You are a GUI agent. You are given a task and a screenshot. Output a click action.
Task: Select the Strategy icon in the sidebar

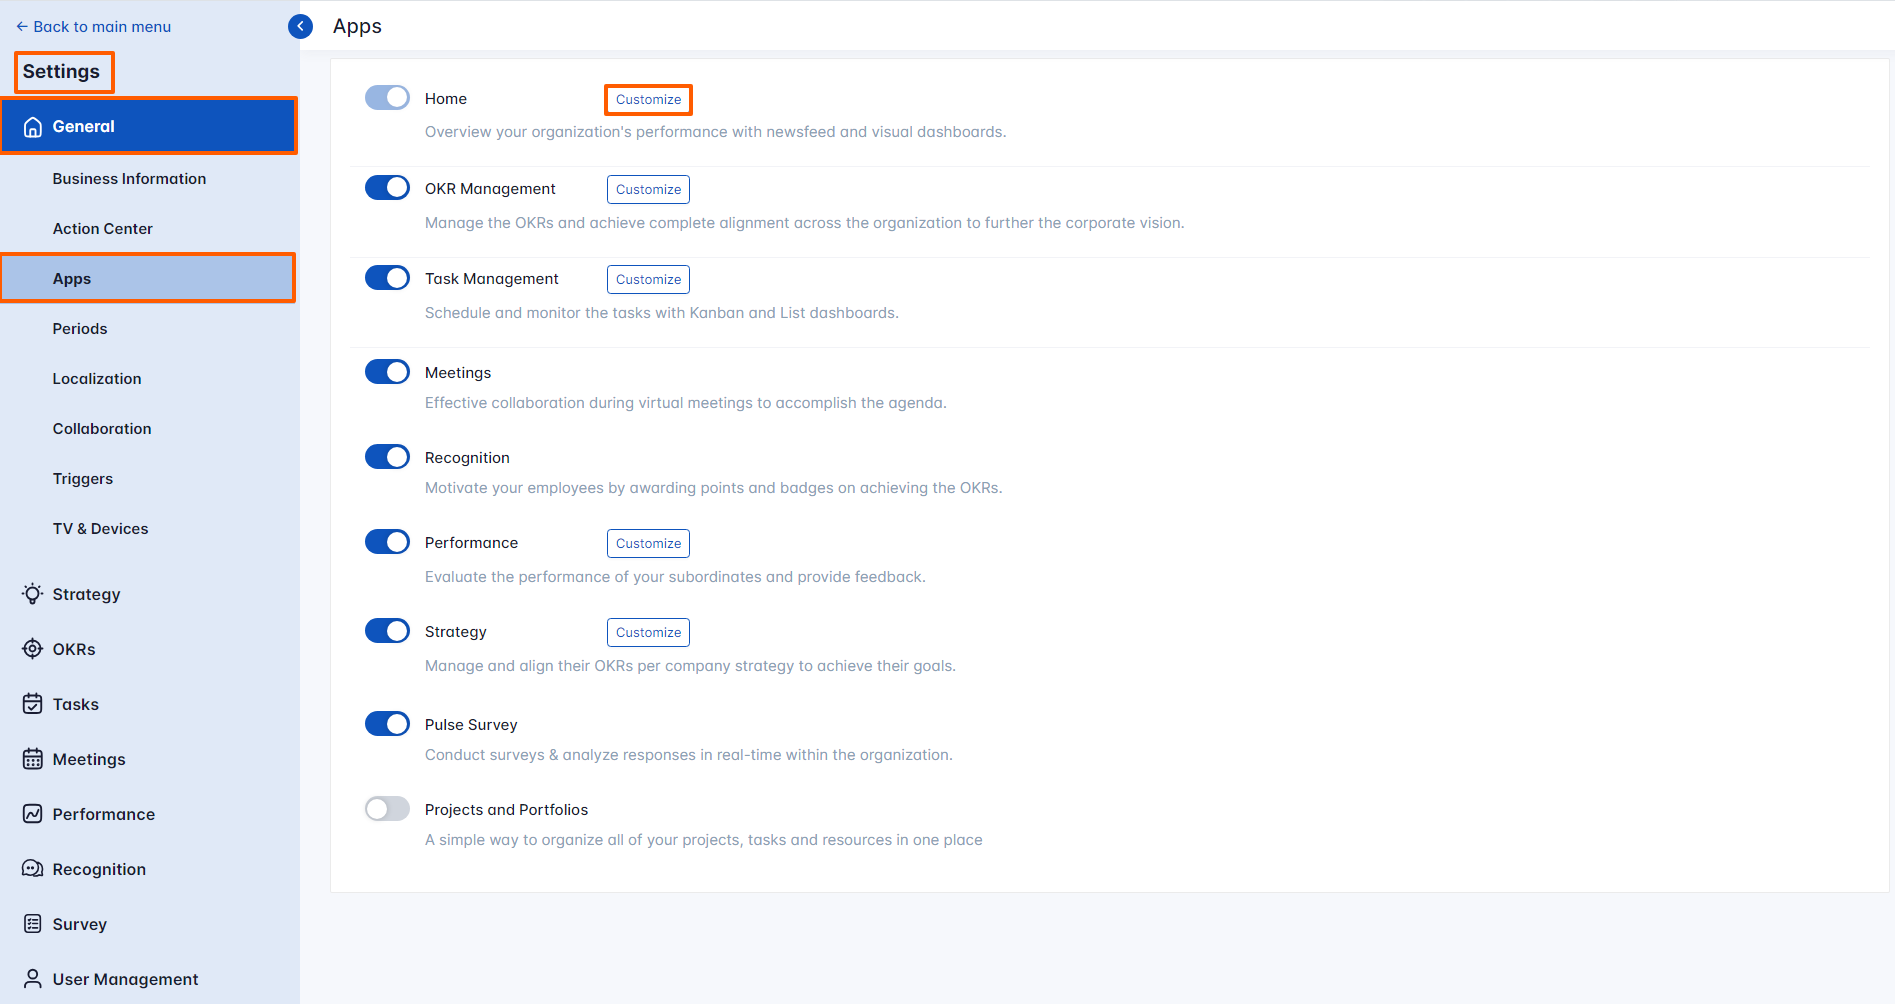click(33, 593)
